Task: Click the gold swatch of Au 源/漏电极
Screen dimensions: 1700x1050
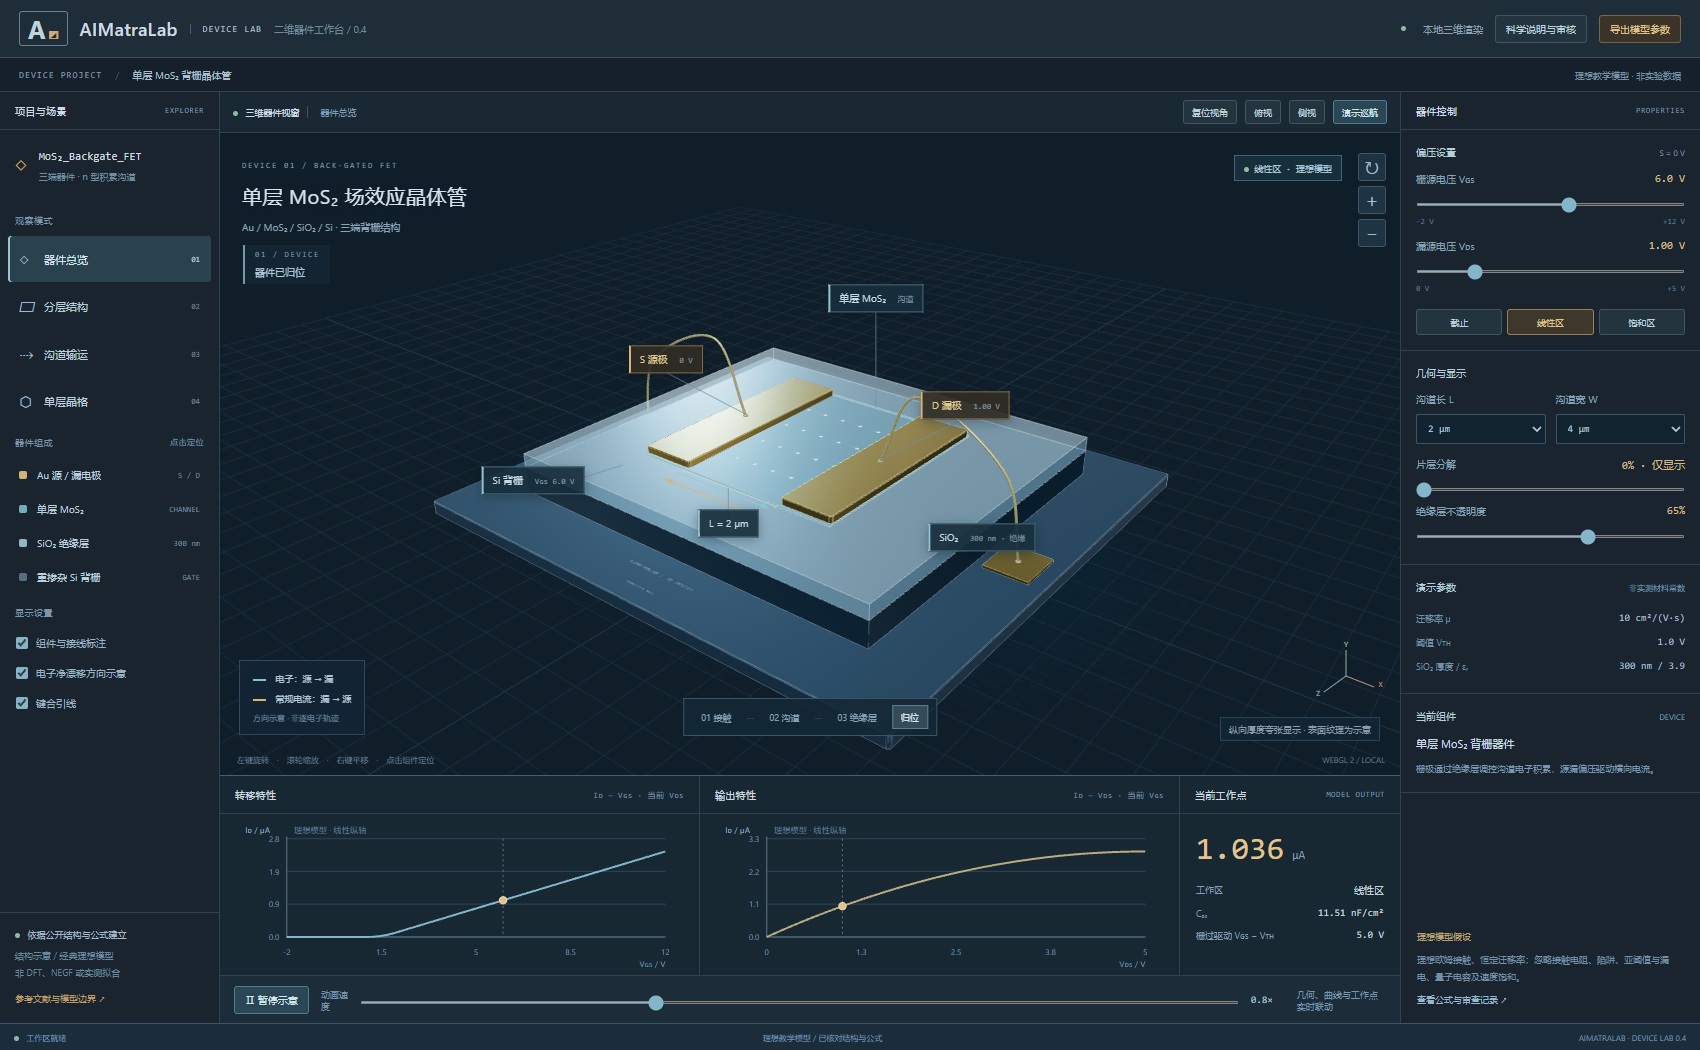Action: (x=23, y=476)
